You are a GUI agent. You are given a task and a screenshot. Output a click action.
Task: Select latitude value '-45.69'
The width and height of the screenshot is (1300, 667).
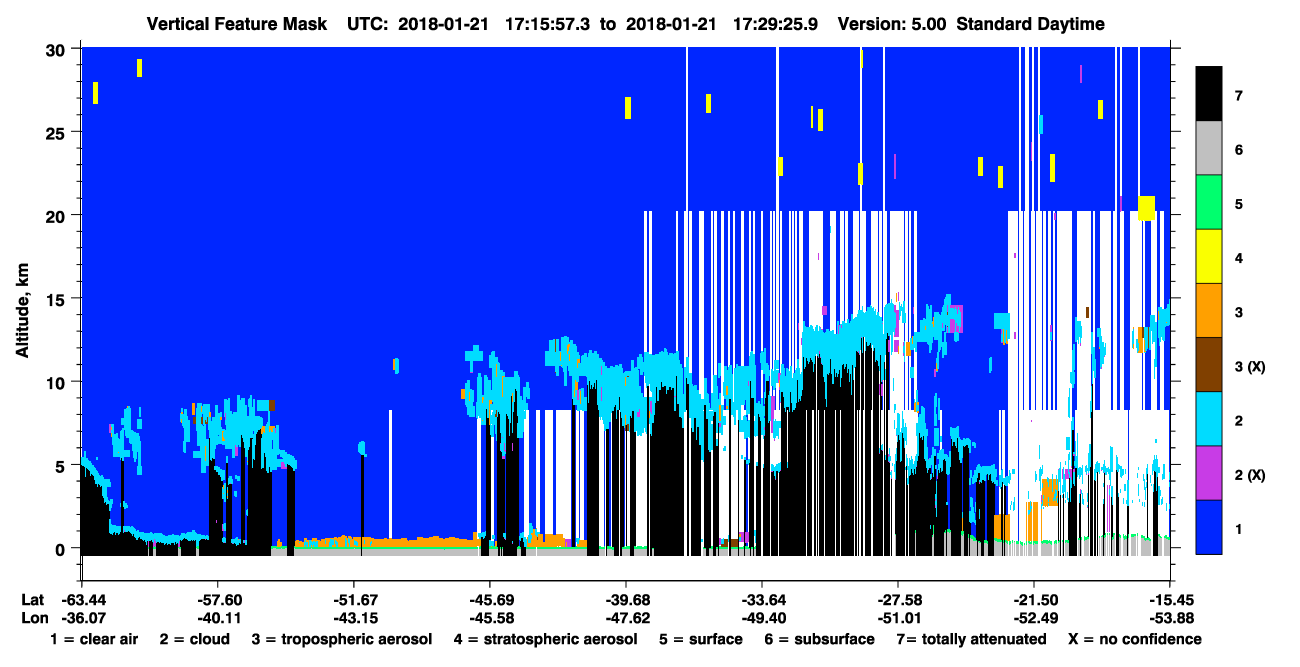click(490, 599)
